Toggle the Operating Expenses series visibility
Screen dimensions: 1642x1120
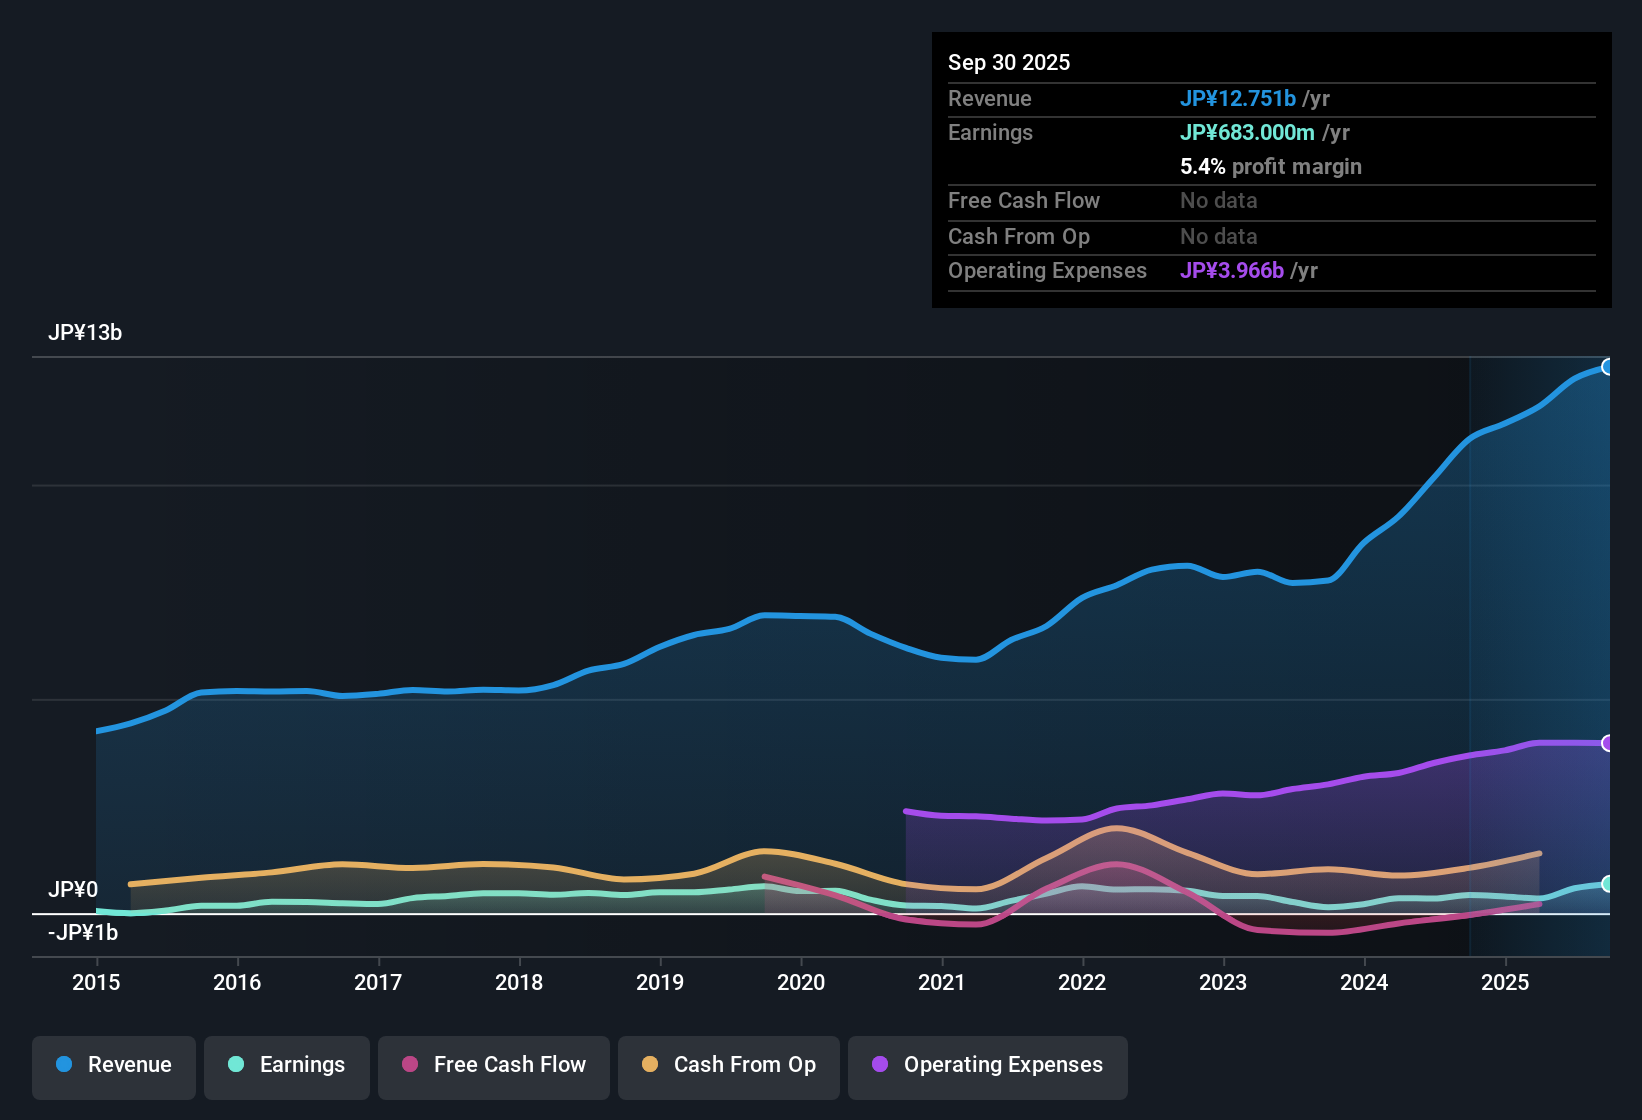(987, 1065)
